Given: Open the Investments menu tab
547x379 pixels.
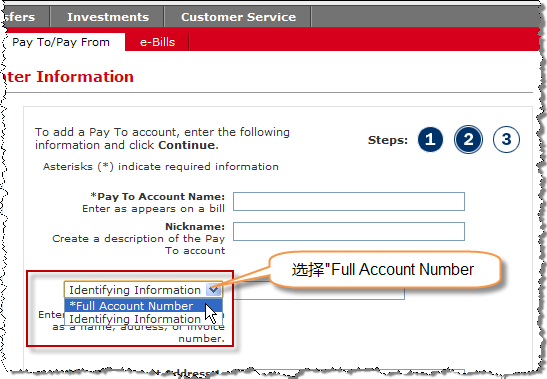Looking at the screenshot, I should click(x=108, y=17).
